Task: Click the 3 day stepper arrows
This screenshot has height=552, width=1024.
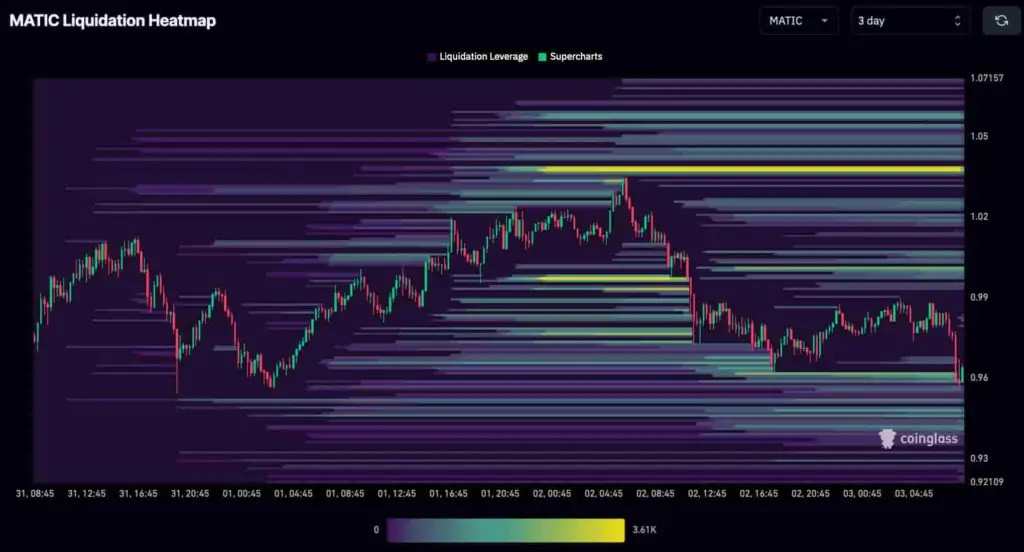Action: (x=957, y=21)
